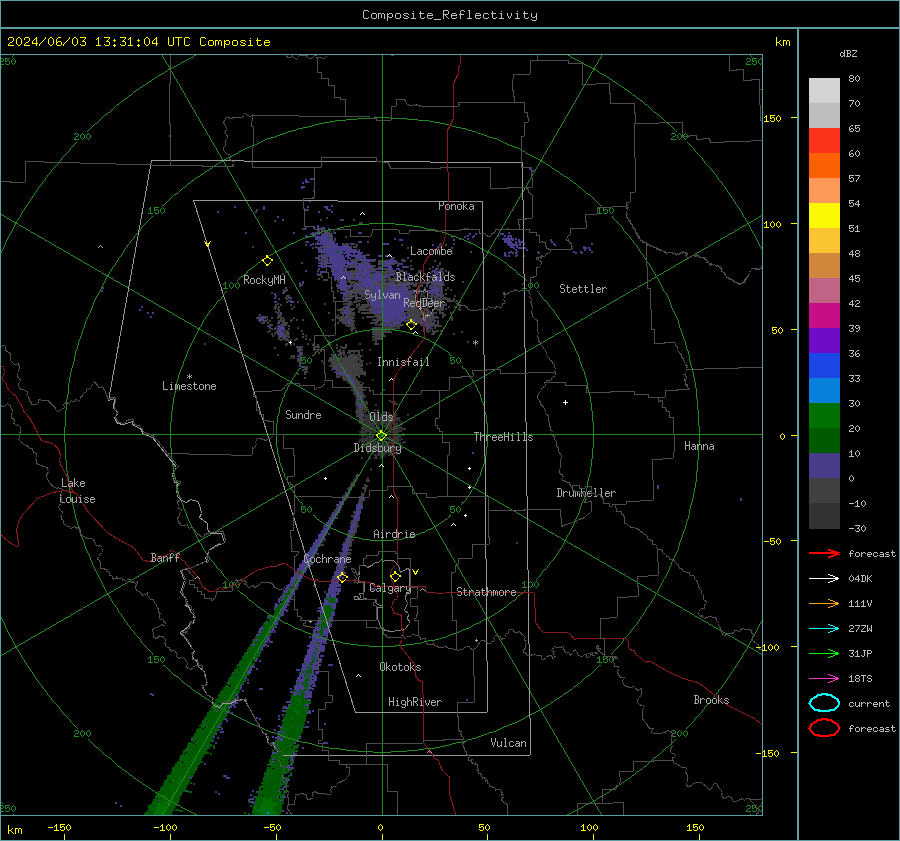Click the green swatch between 30 and 20 dBZ
Viewport: 900px width, 841px height.
[824, 416]
